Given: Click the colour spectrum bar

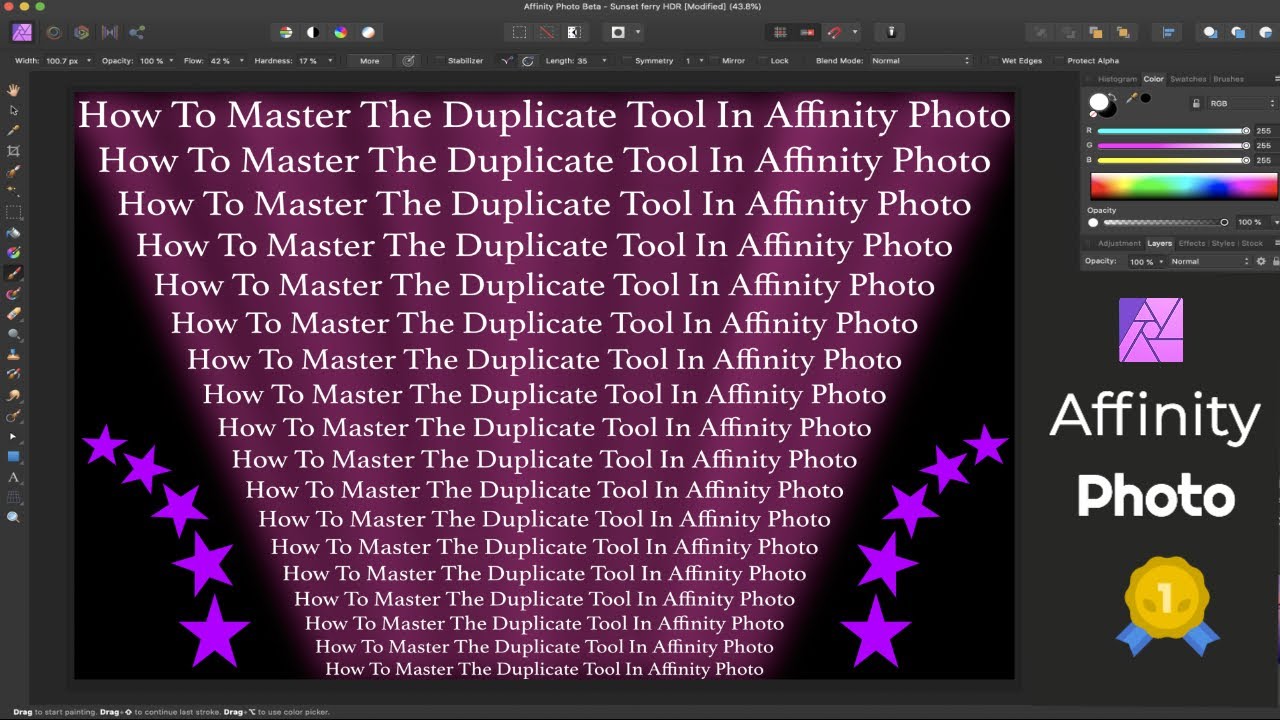Looking at the screenshot, I should (1183, 187).
